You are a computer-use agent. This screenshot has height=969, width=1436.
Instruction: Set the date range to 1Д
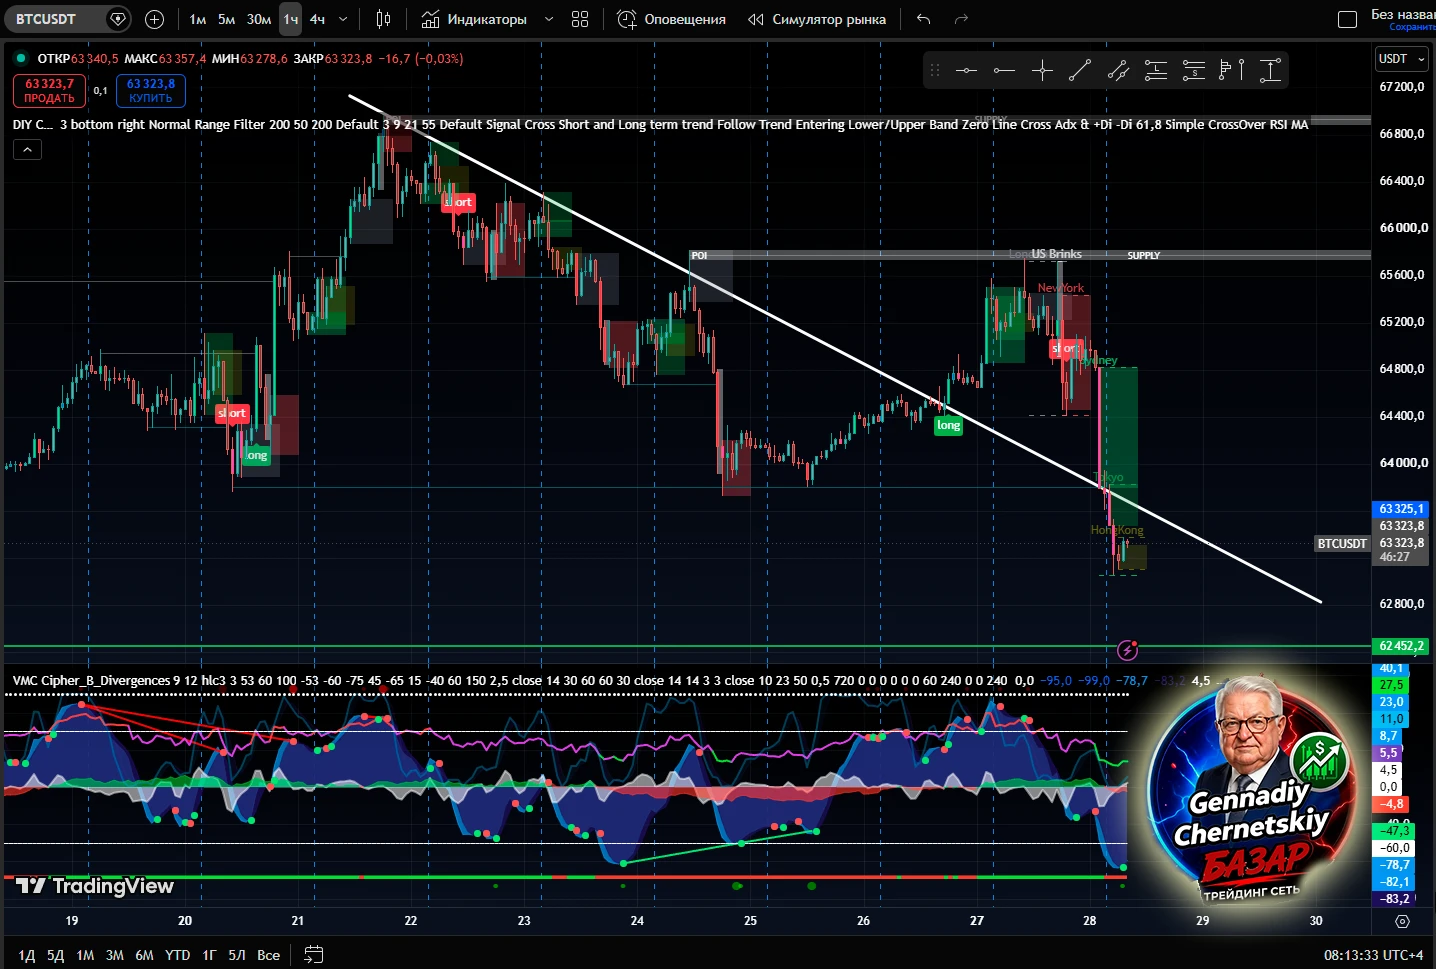click(x=27, y=955)
